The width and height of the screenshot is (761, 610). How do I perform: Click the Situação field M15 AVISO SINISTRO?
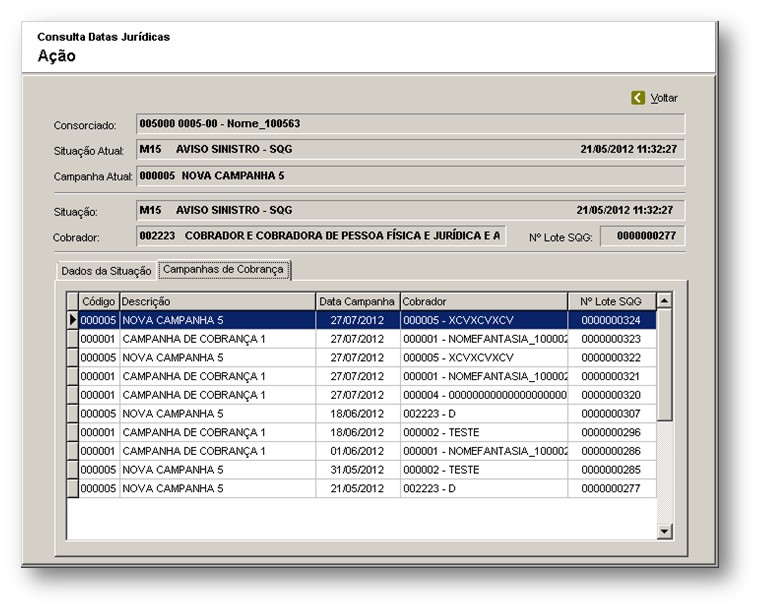coord(411,210)
